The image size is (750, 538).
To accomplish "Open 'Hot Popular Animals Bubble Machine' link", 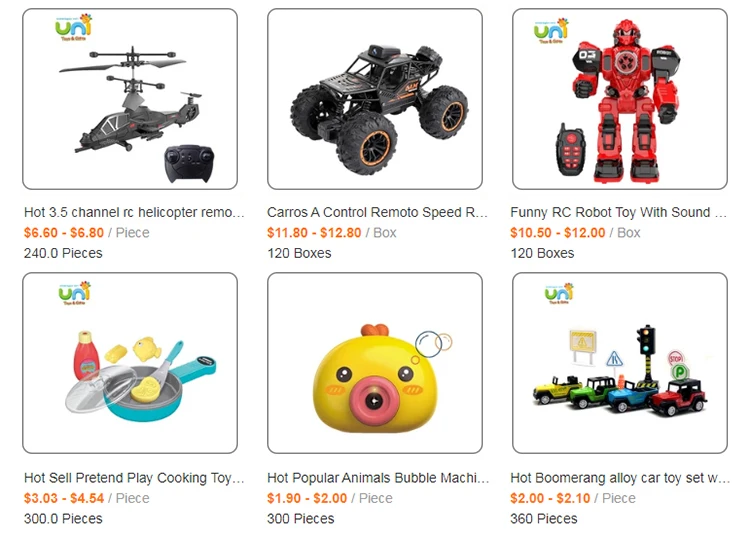I will [x=378, y=478].
